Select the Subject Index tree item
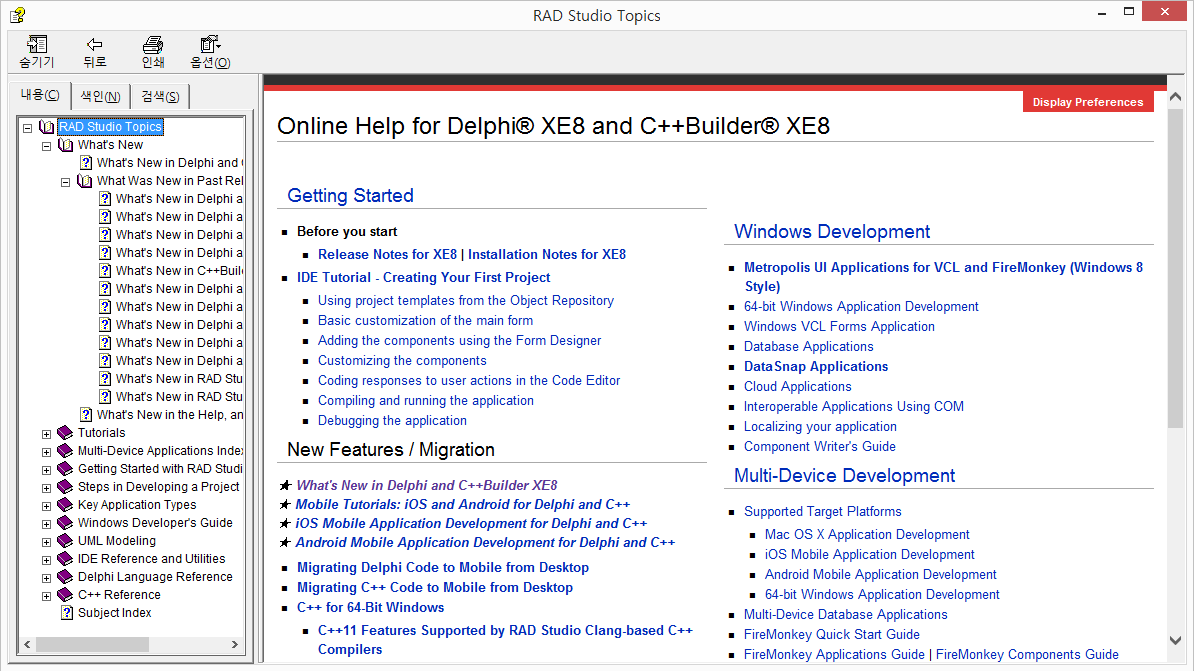This screenshot has height=671, width=1194. coord(114,613)
